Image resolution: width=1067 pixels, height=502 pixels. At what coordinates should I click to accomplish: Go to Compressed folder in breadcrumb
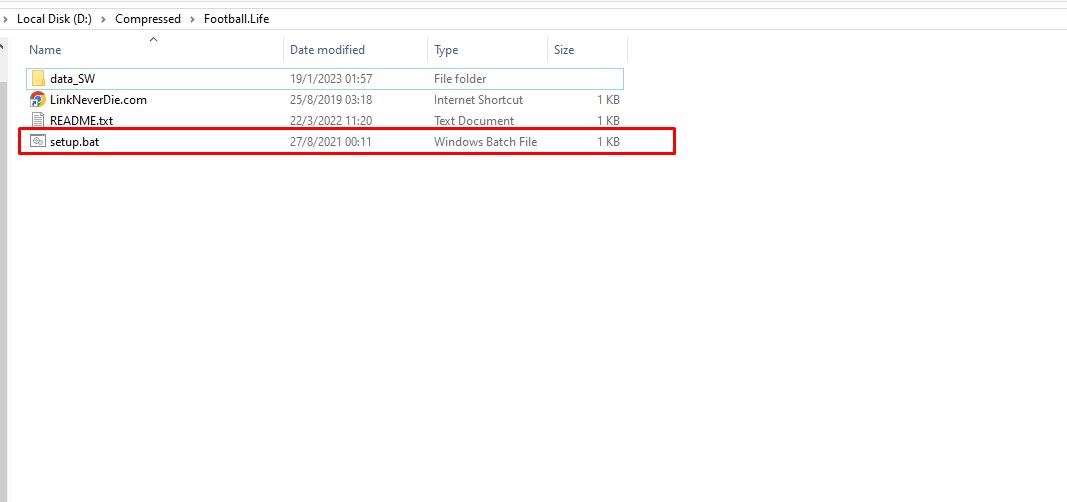tap(148, 19)
